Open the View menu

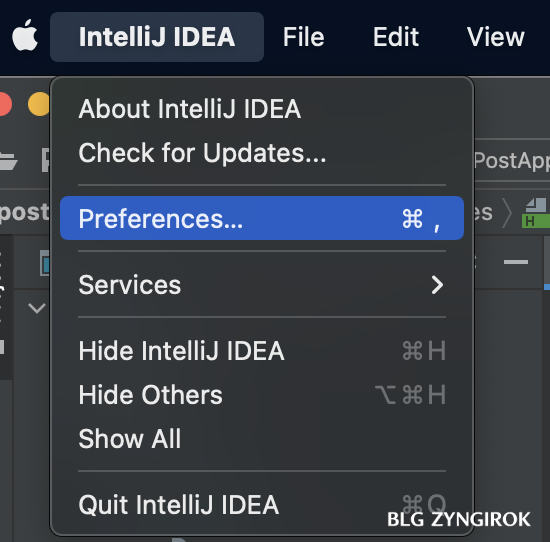(x=495, y=37)
